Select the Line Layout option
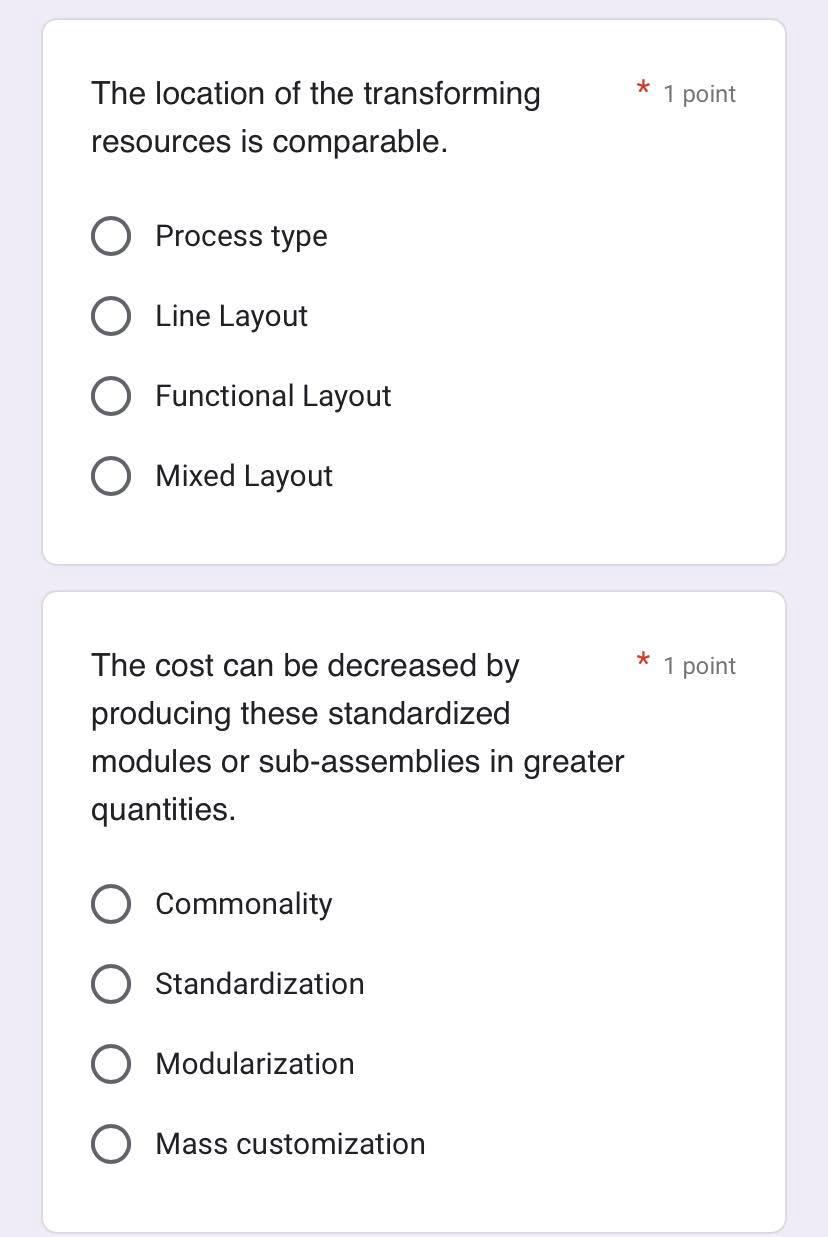The height and width of the screenshot is (1237, 828). (111, 316)
